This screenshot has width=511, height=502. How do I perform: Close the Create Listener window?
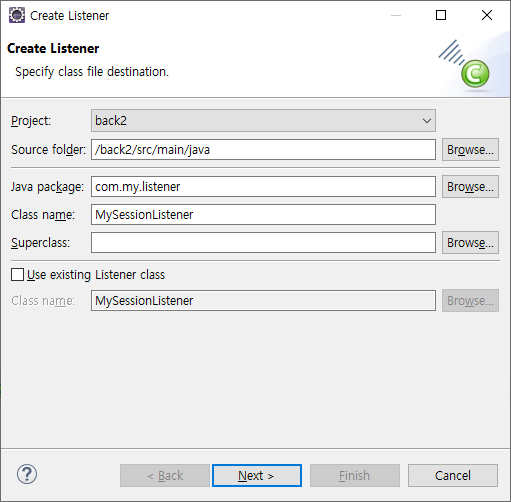(x=487, y=15)
